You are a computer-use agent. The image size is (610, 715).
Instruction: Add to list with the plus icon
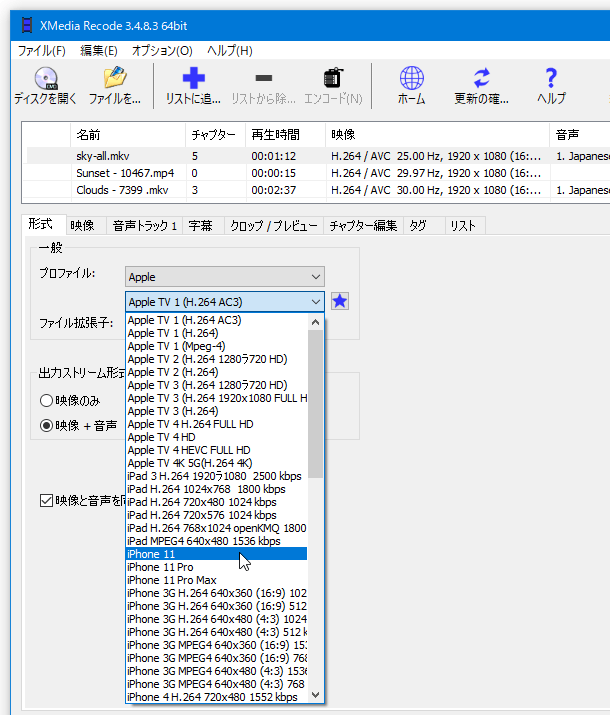click(x=193, y=86)
